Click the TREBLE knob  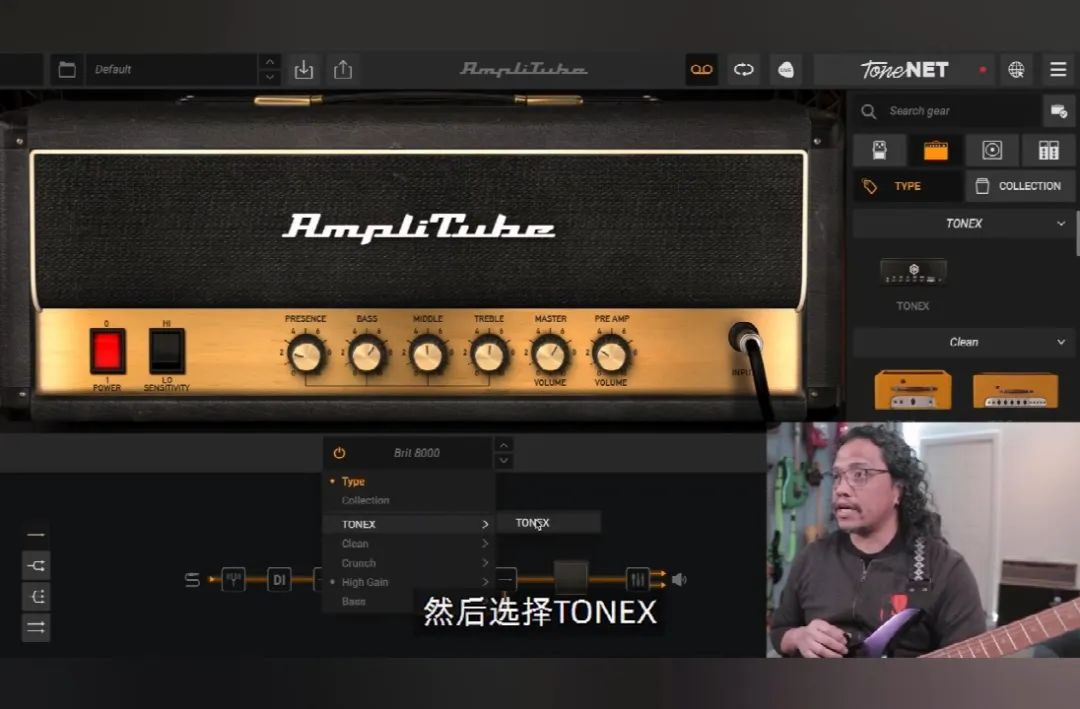point(489,355)
